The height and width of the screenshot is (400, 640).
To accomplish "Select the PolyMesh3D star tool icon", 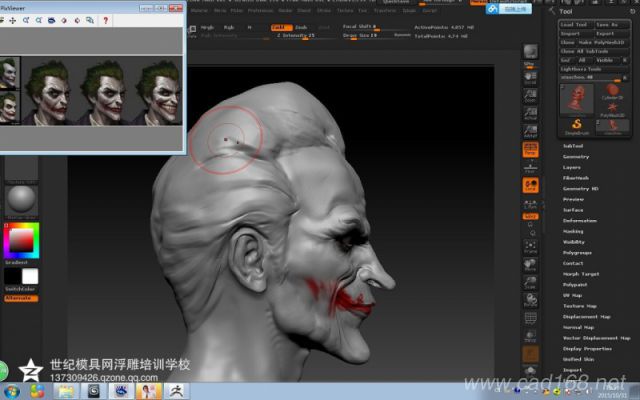I will (612, 110).
